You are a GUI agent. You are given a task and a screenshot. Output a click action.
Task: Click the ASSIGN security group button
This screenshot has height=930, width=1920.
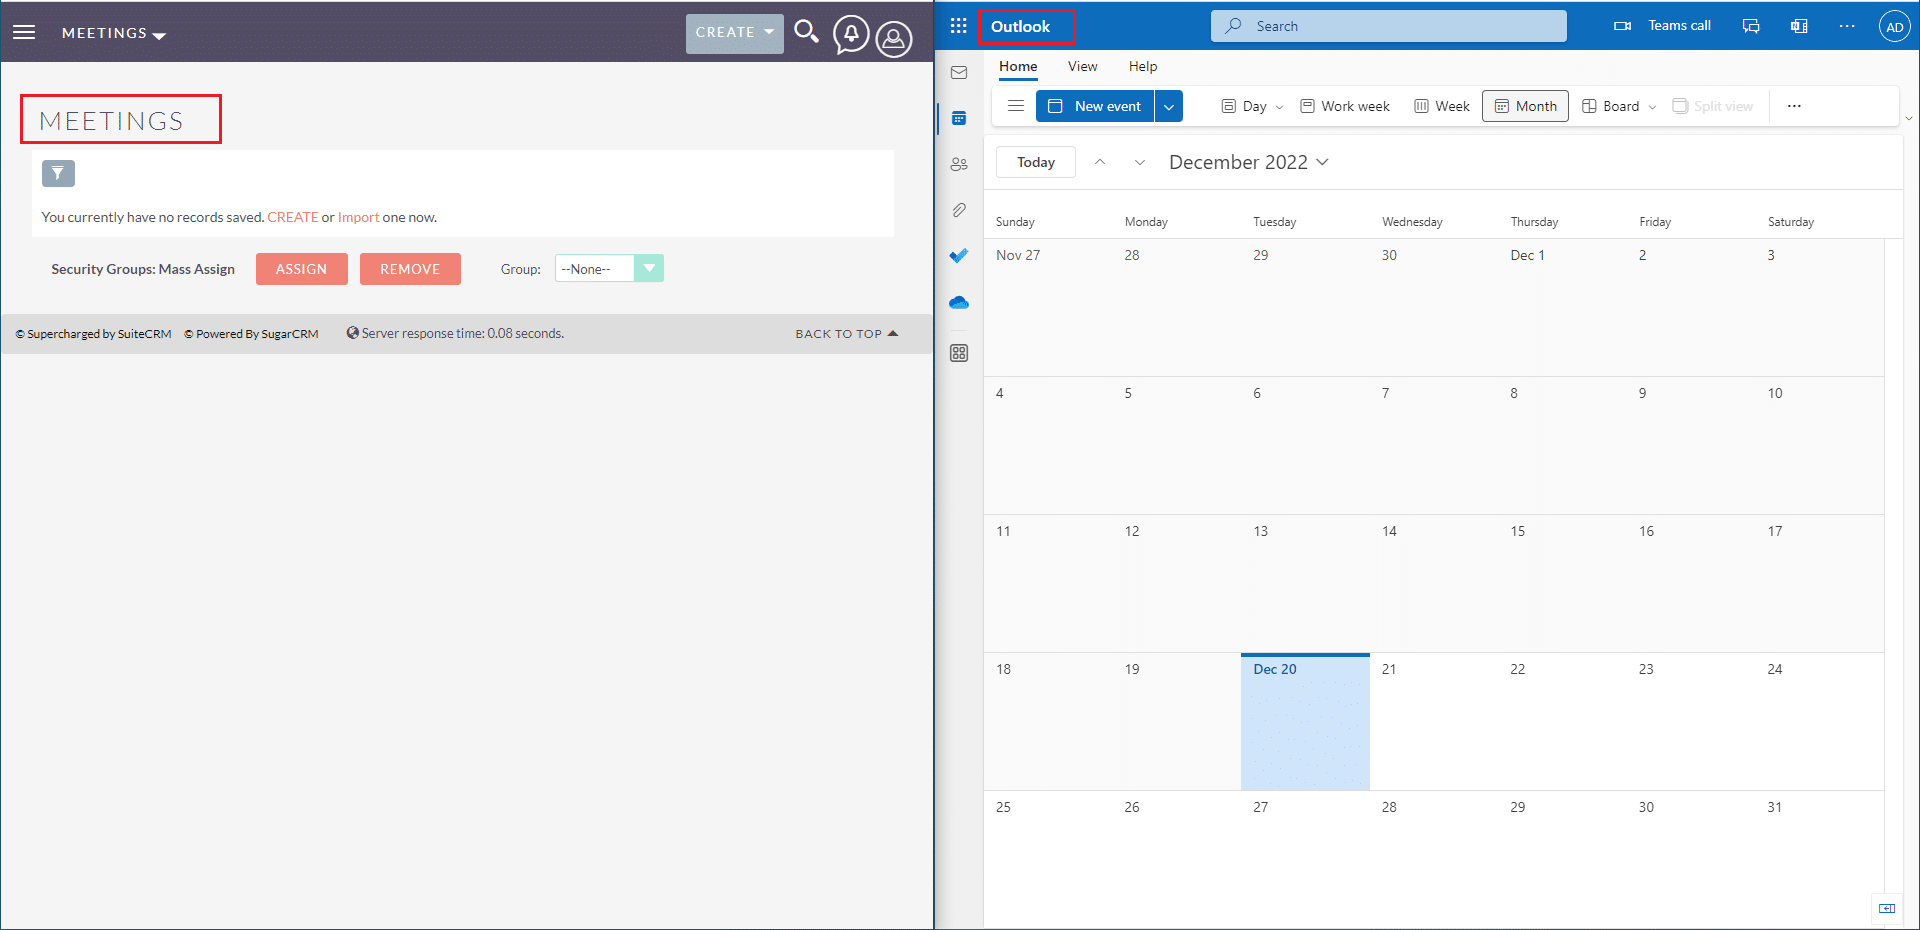[301, 269]
